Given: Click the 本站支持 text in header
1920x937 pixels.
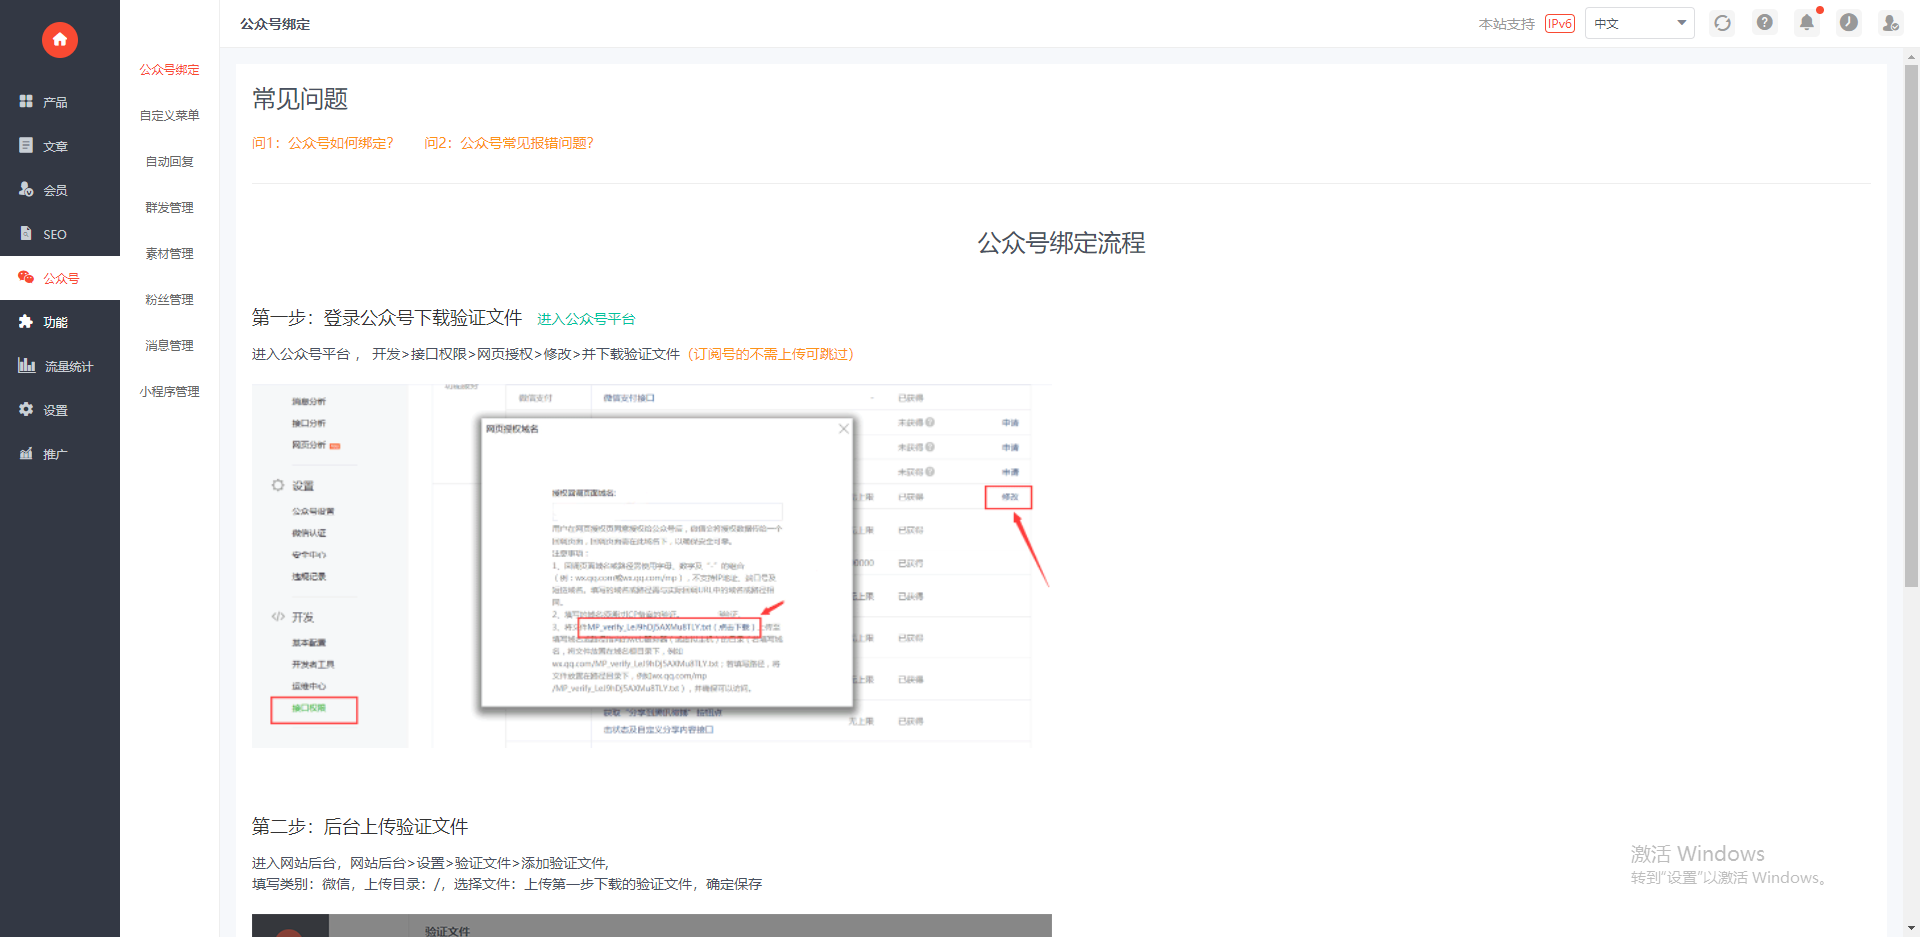Looking at the screenshot, I should coord(1506,24).
